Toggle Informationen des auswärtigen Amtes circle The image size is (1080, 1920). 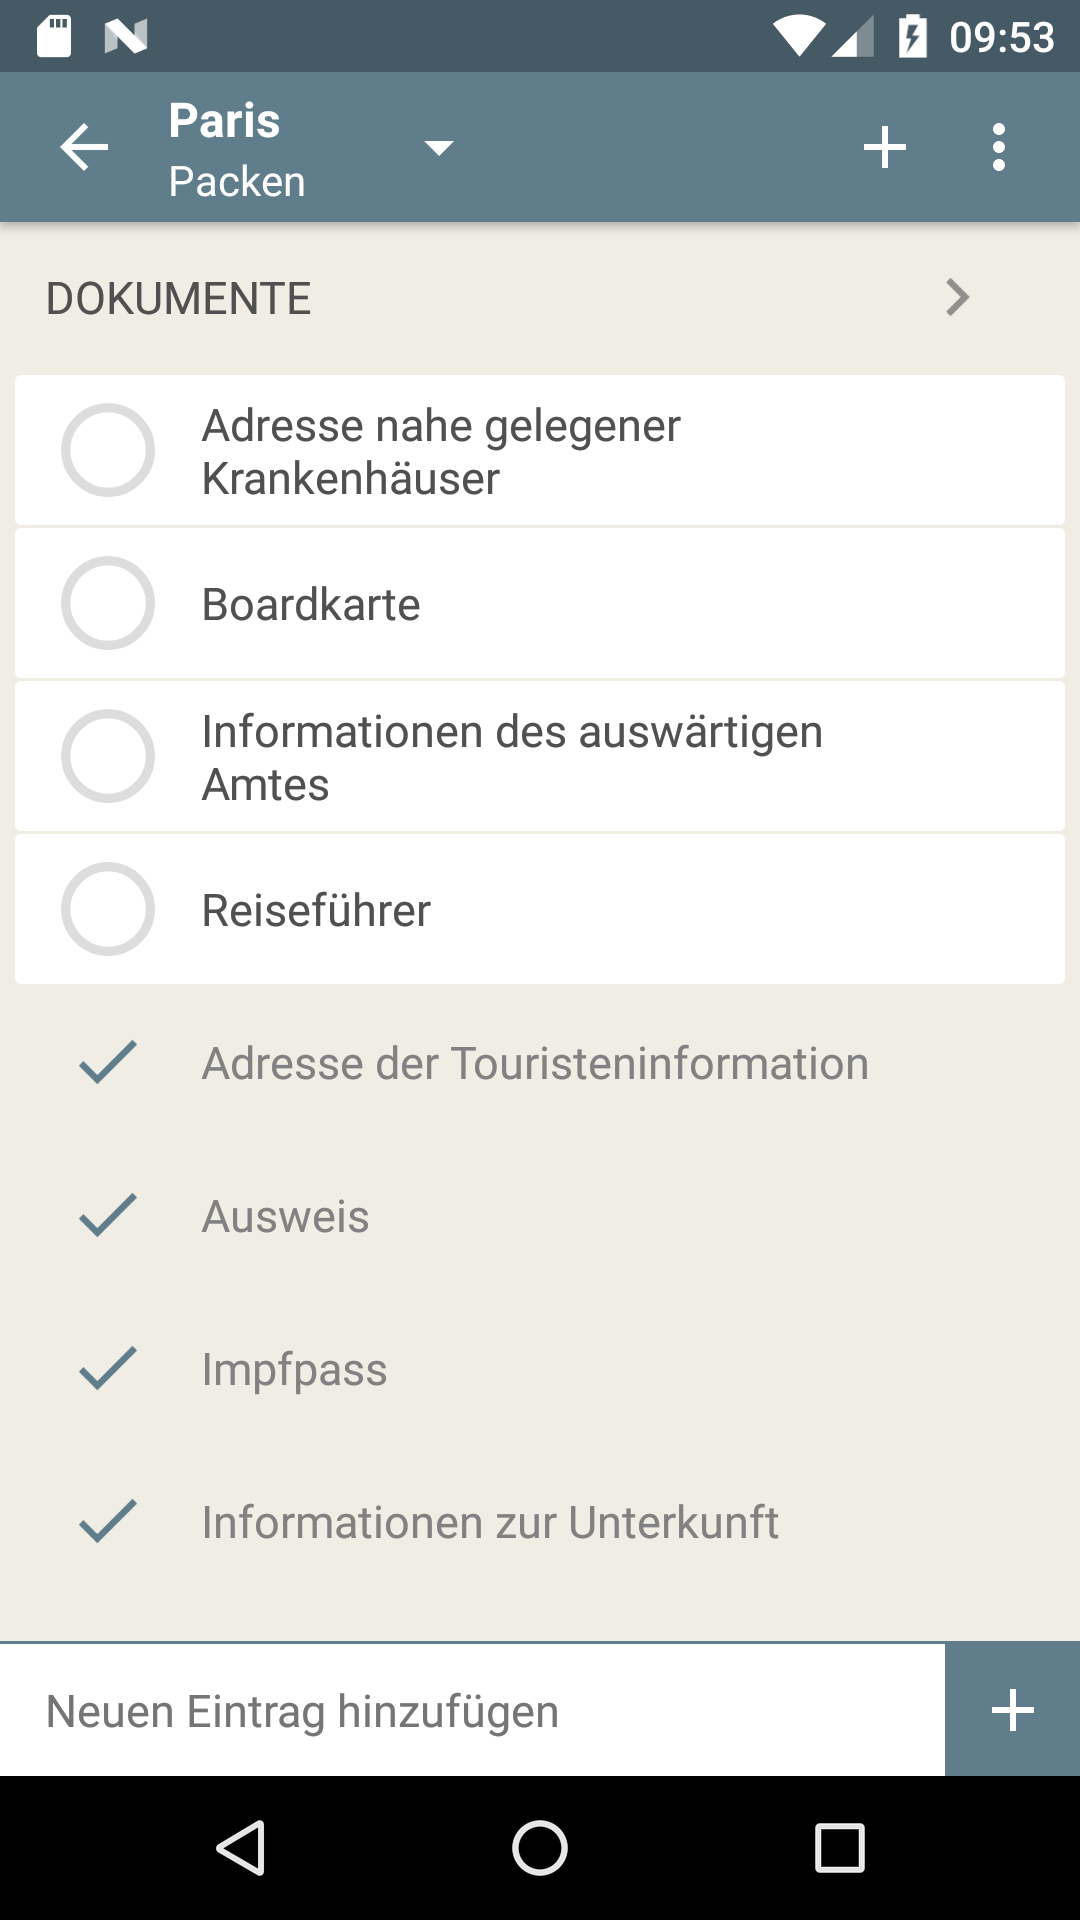108,756
